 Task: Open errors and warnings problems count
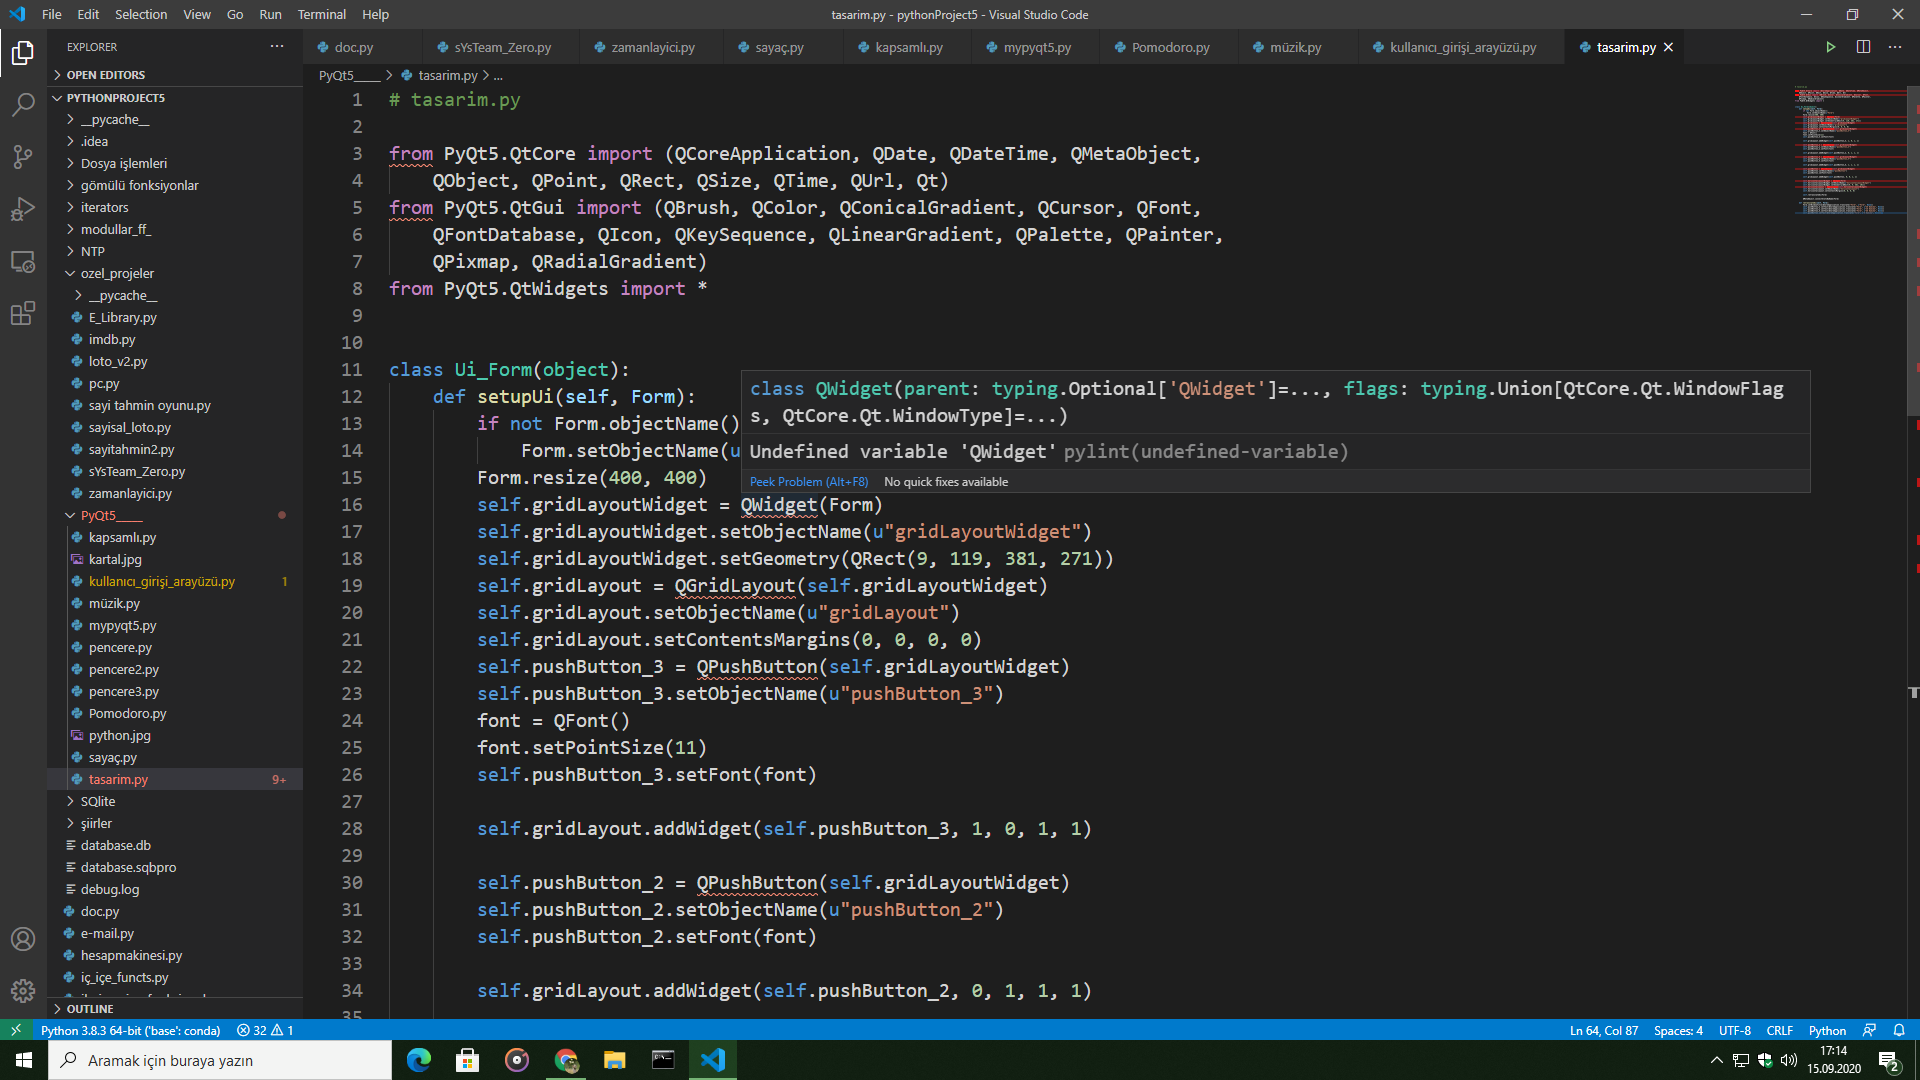[x=265, y=1030]
